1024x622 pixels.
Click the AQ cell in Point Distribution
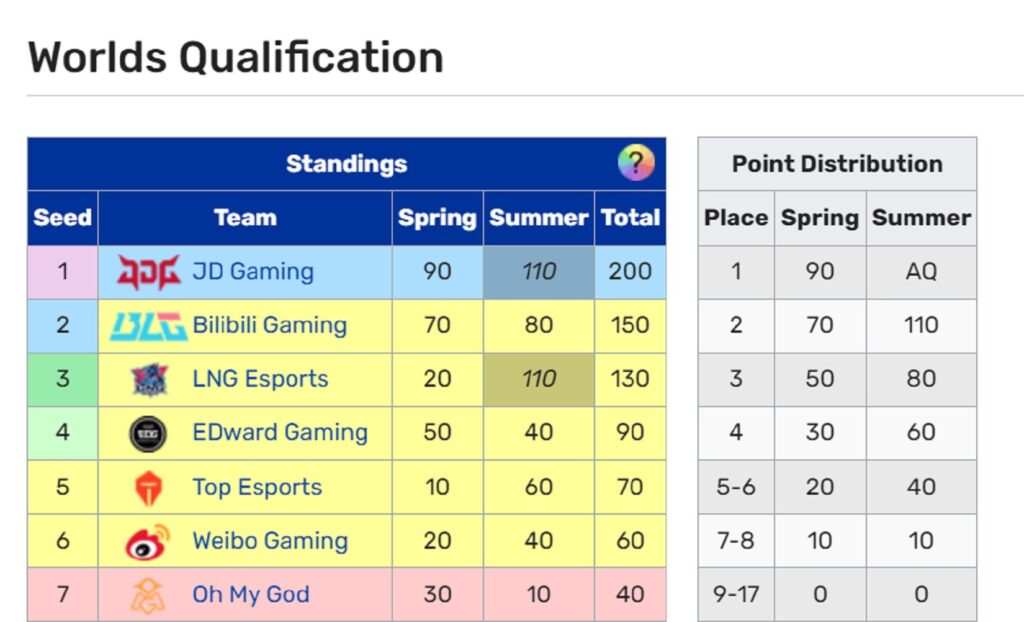click(x=921, y=272)
